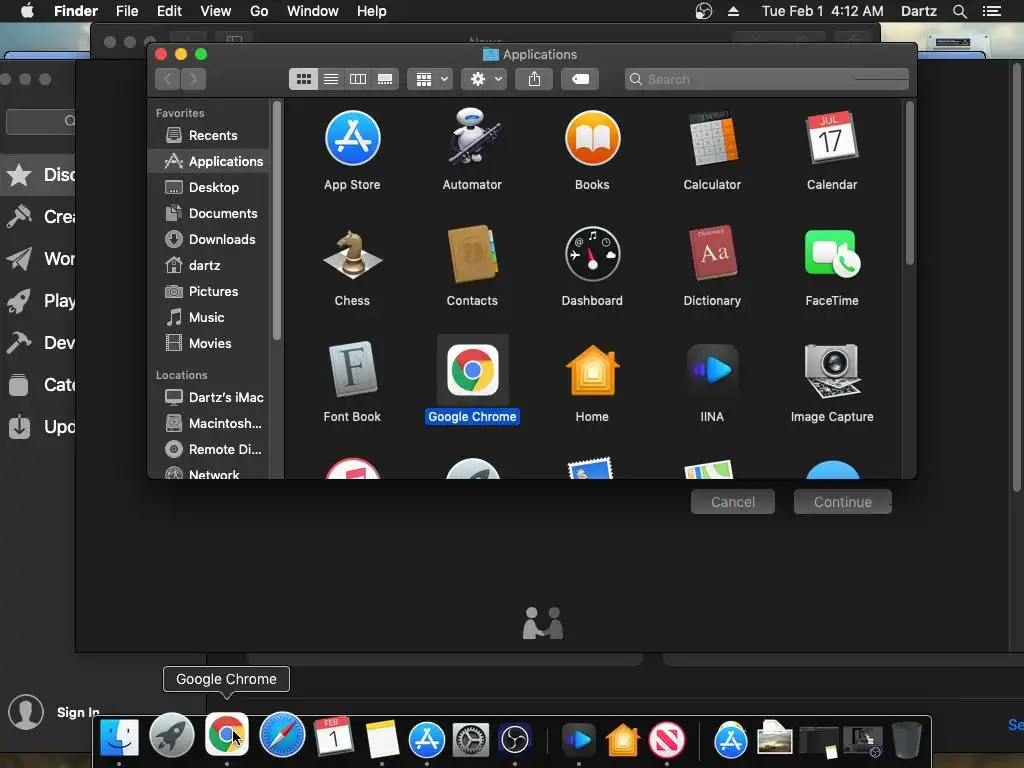Viewport: 1024px width, 768px height.
Task: Select the IINA app icon in Applications
Action: [x=712, y=370]
